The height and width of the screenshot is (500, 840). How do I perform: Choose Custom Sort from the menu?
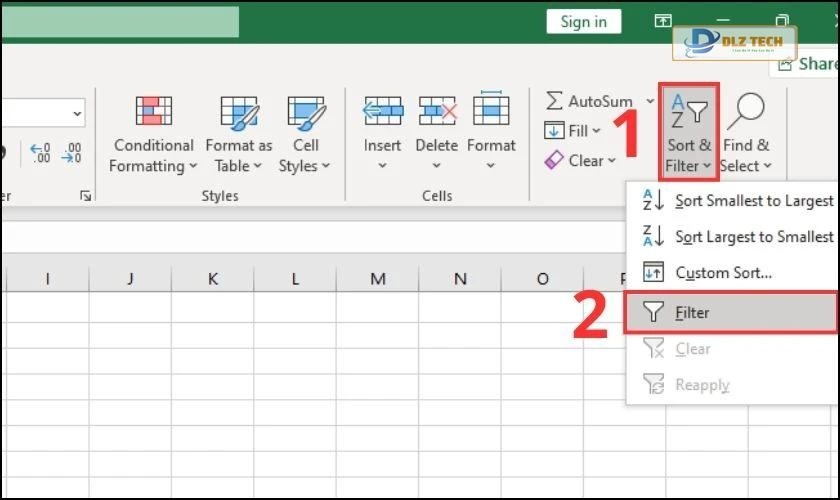(x=722, y=272)
